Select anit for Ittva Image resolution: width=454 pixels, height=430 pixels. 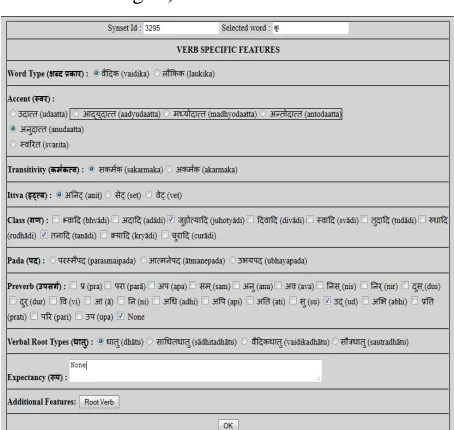pos(59,195)
